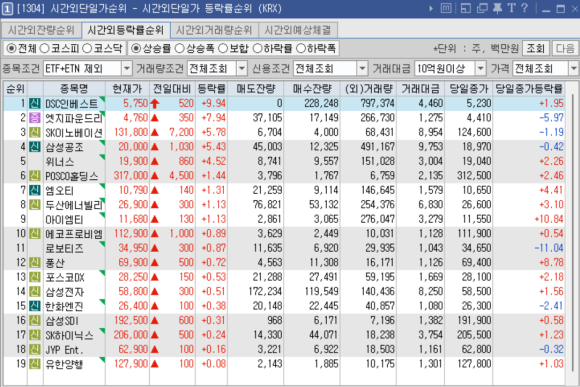
Task: Click the 'm' memo icon in title bar
Action: coord(446,8)
